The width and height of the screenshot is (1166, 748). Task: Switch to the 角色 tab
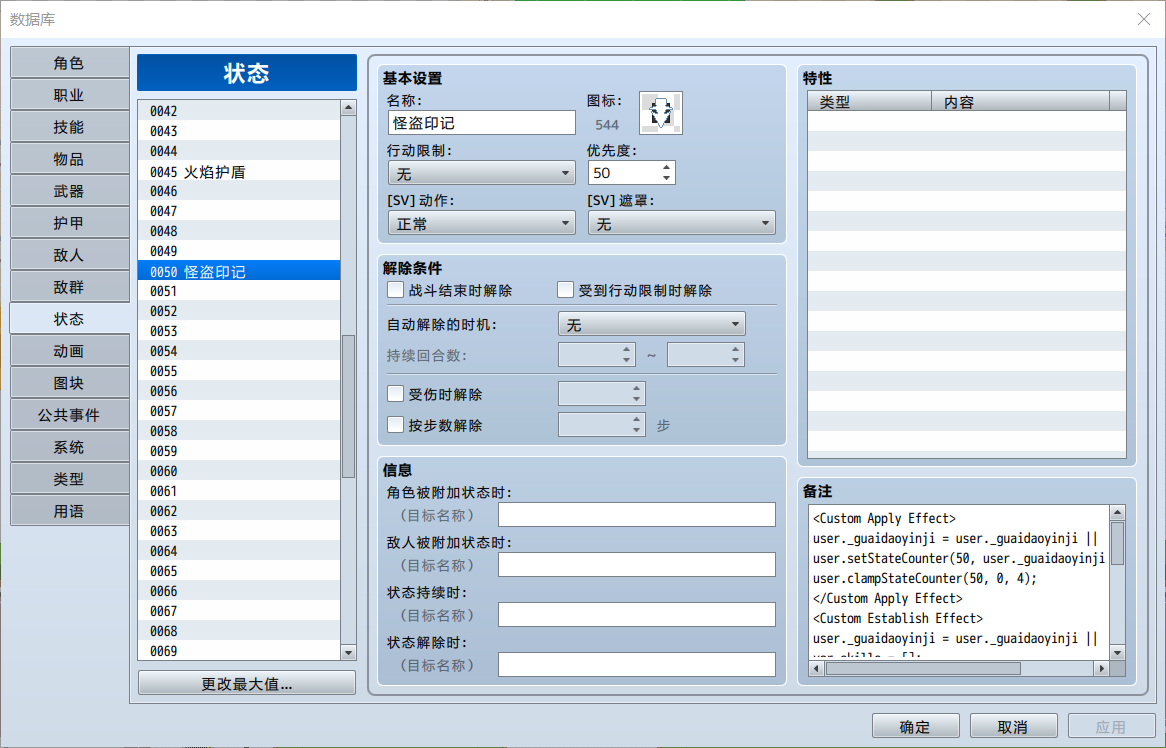69,63
